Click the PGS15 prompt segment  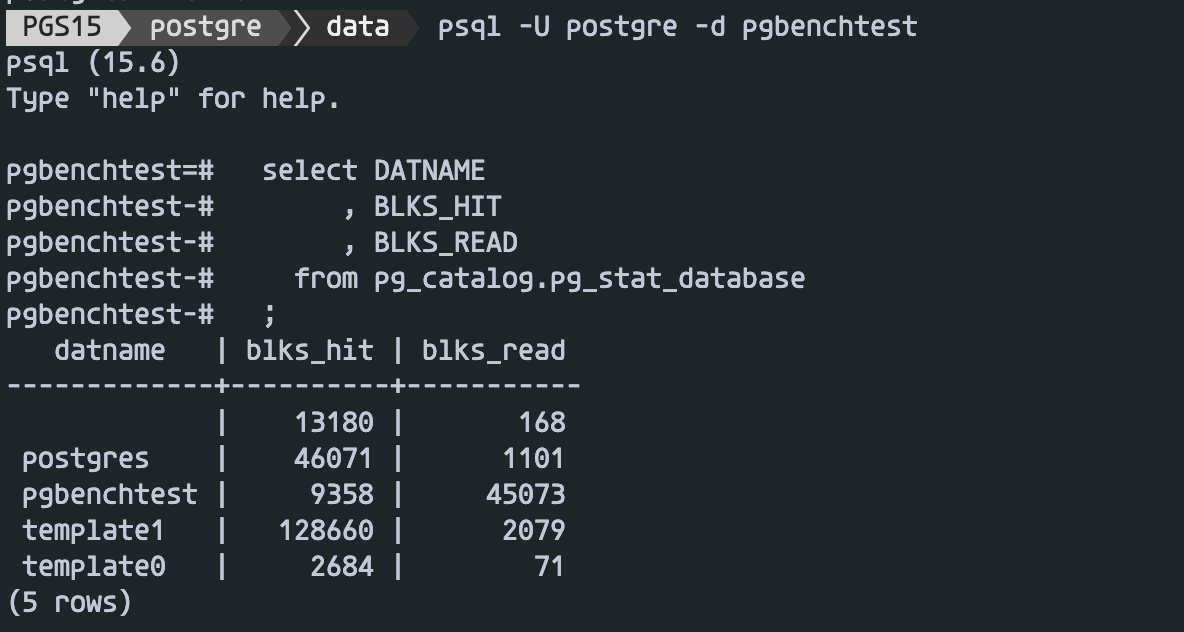(62, 26)
